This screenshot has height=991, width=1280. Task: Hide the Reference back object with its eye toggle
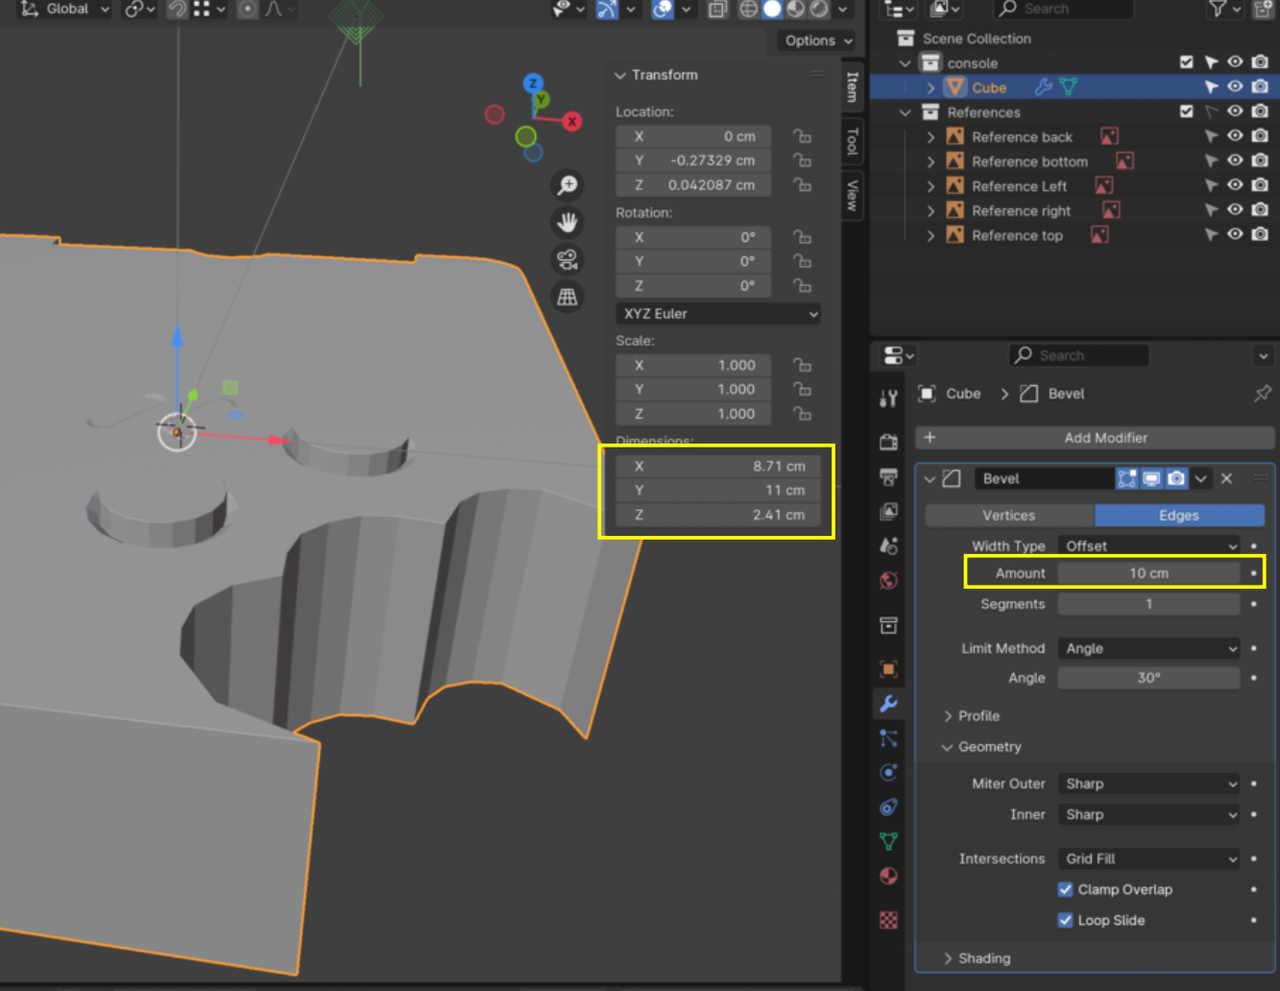pyautogui.click(x=1236, y=136)
